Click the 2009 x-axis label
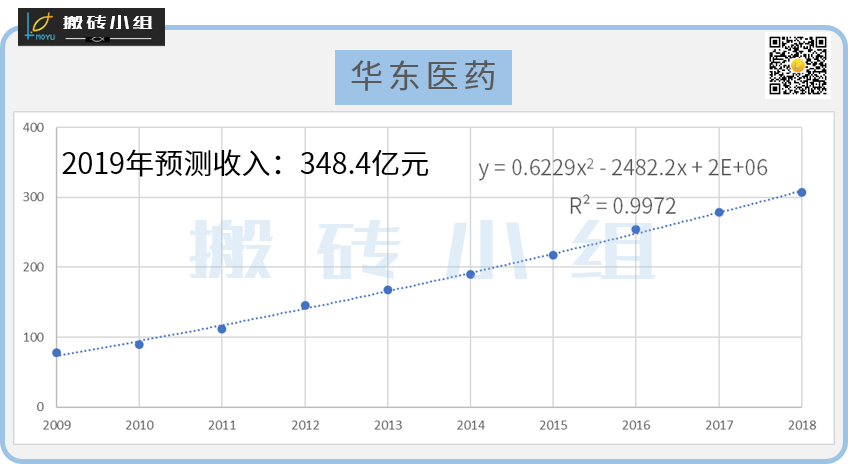 (57, 425)
